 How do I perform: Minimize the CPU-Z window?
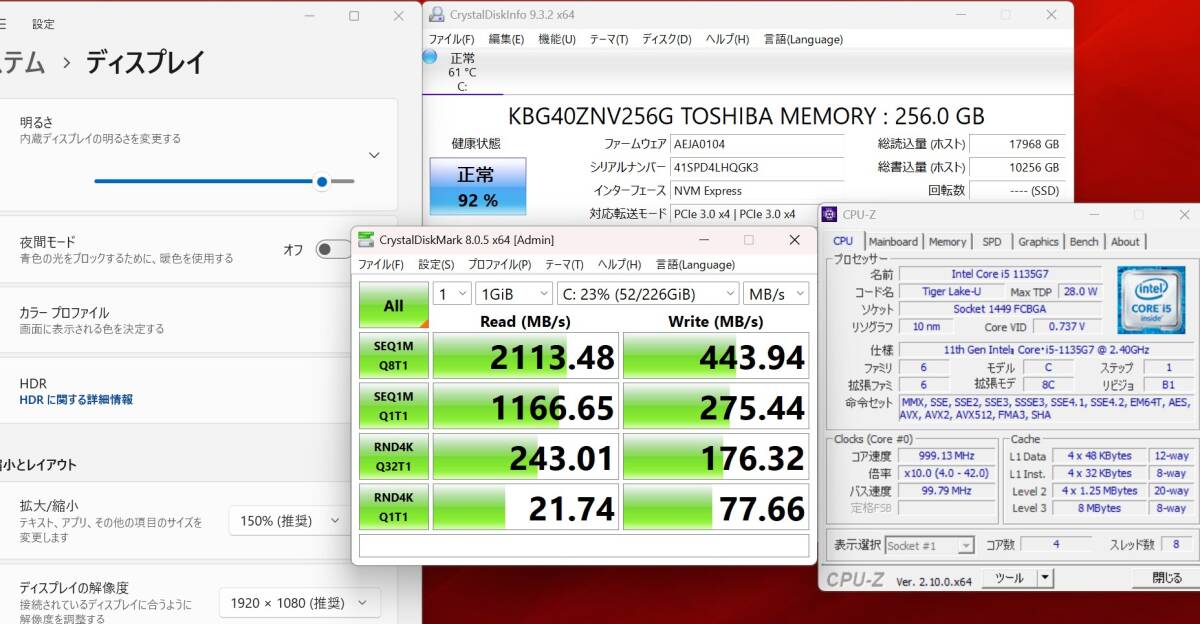pos(1096,214)
